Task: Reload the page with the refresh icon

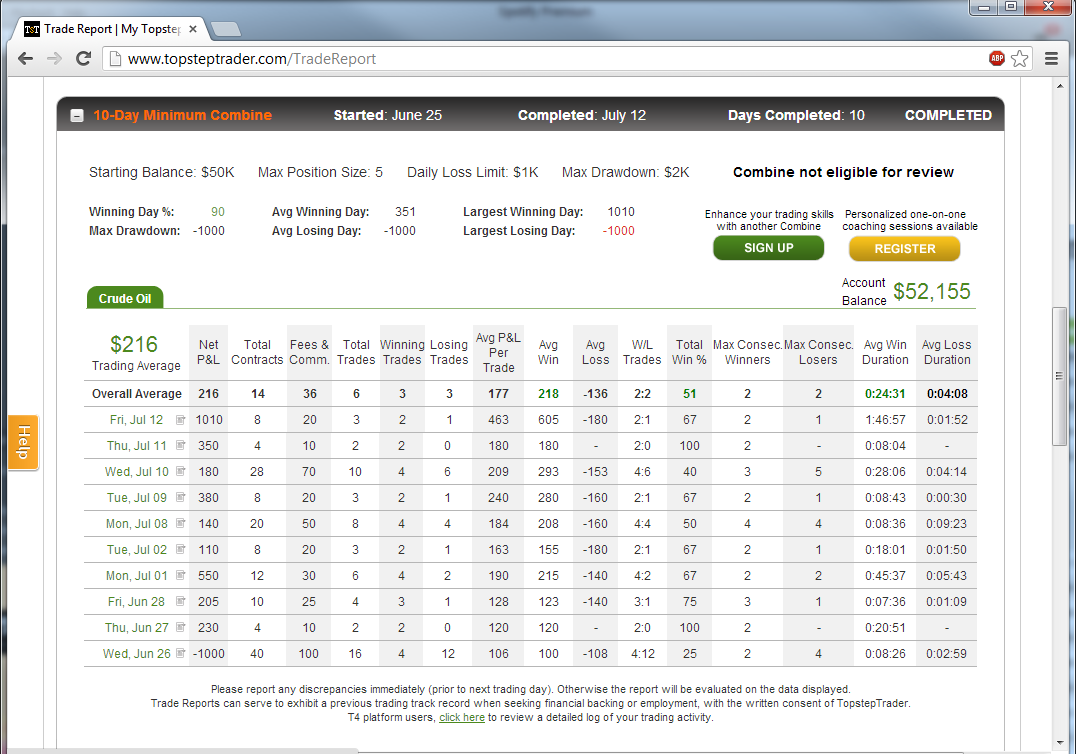Action: point(83,59)
